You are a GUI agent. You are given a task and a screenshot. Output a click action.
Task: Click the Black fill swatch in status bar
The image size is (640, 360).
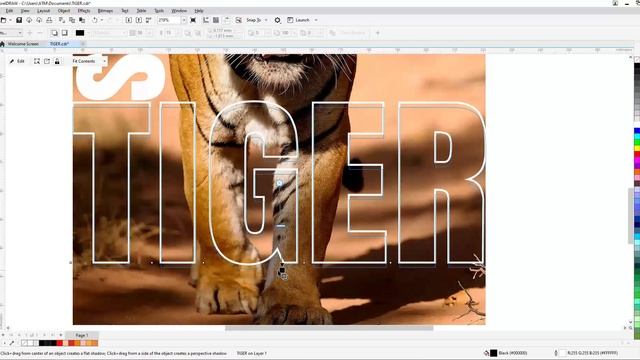(493, 353)
